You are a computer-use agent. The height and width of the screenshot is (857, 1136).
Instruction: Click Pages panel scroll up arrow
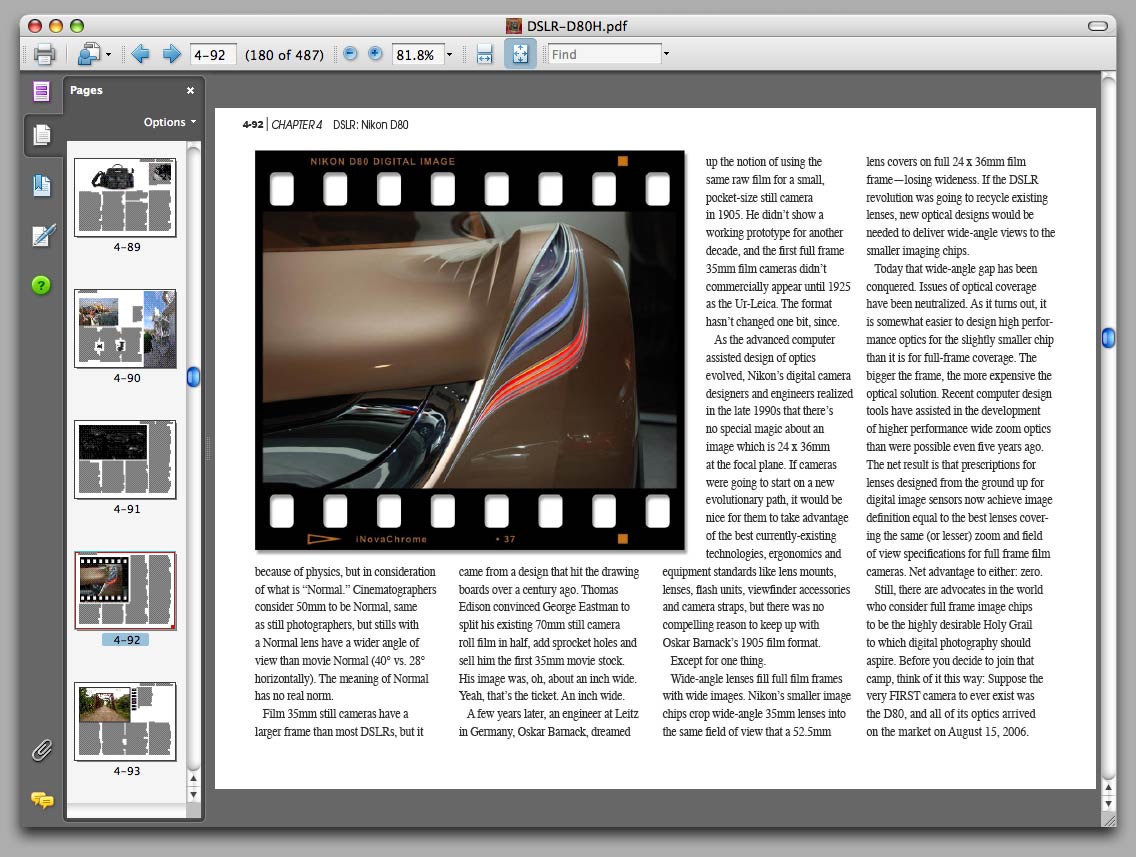point(193,779)
